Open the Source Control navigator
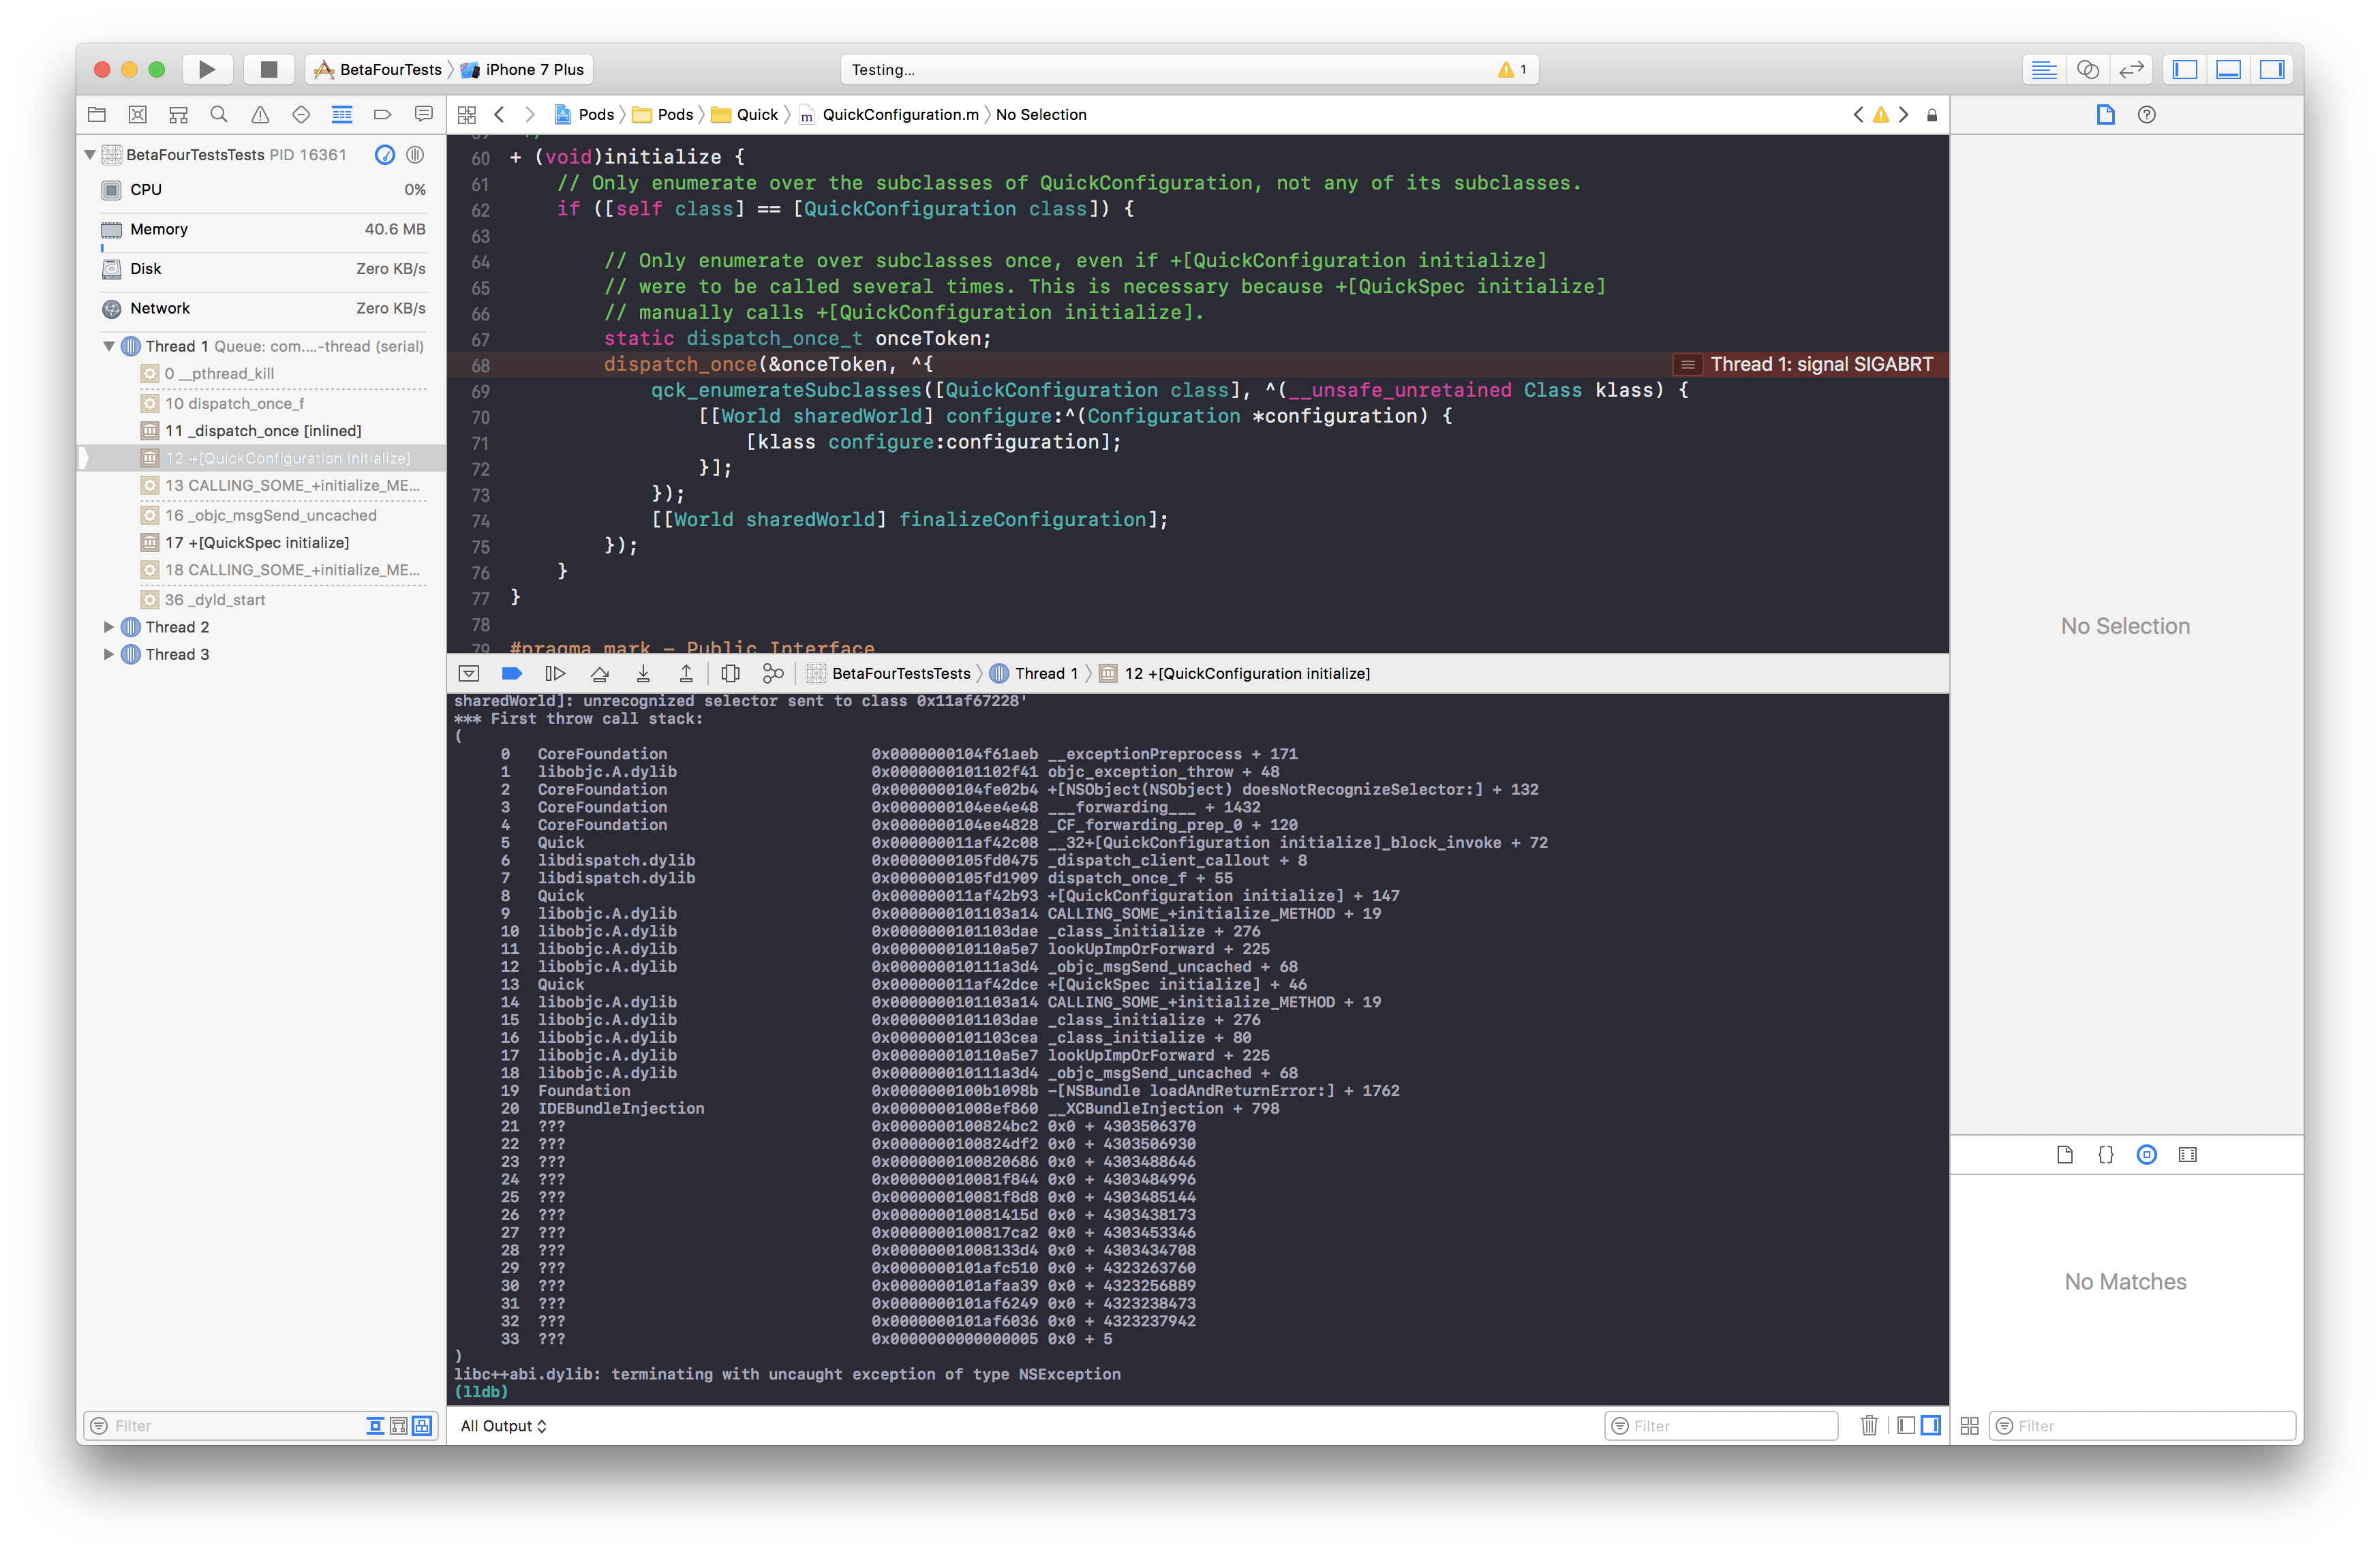The height and width of the screenshot is (1554, 2380). (x=138, y=114)
